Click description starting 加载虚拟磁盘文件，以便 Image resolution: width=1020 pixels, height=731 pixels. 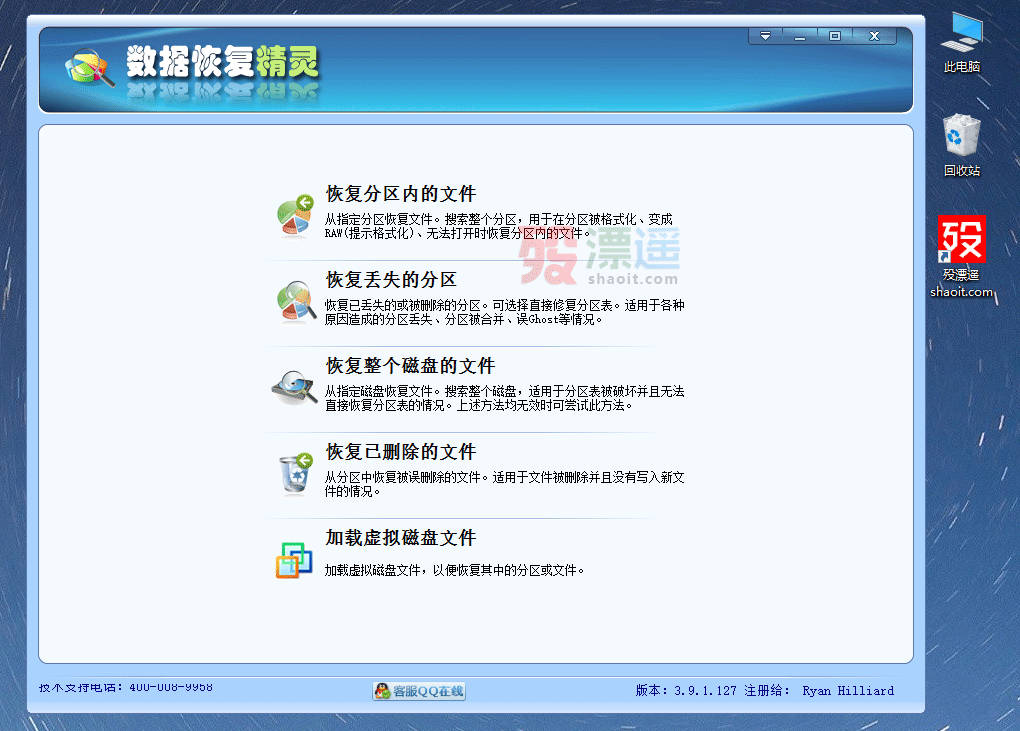[455, 570]
